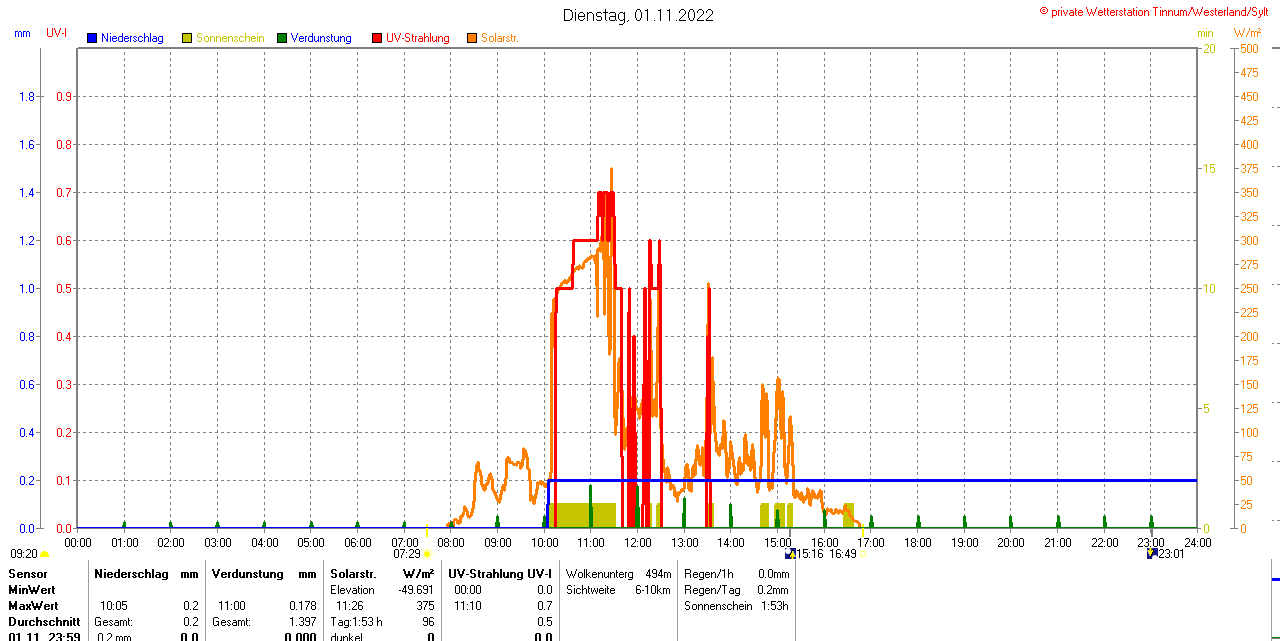Click the red UV-Strahlung legend square
Viewport: 1280px width, 641px height.
pos(377,38)
